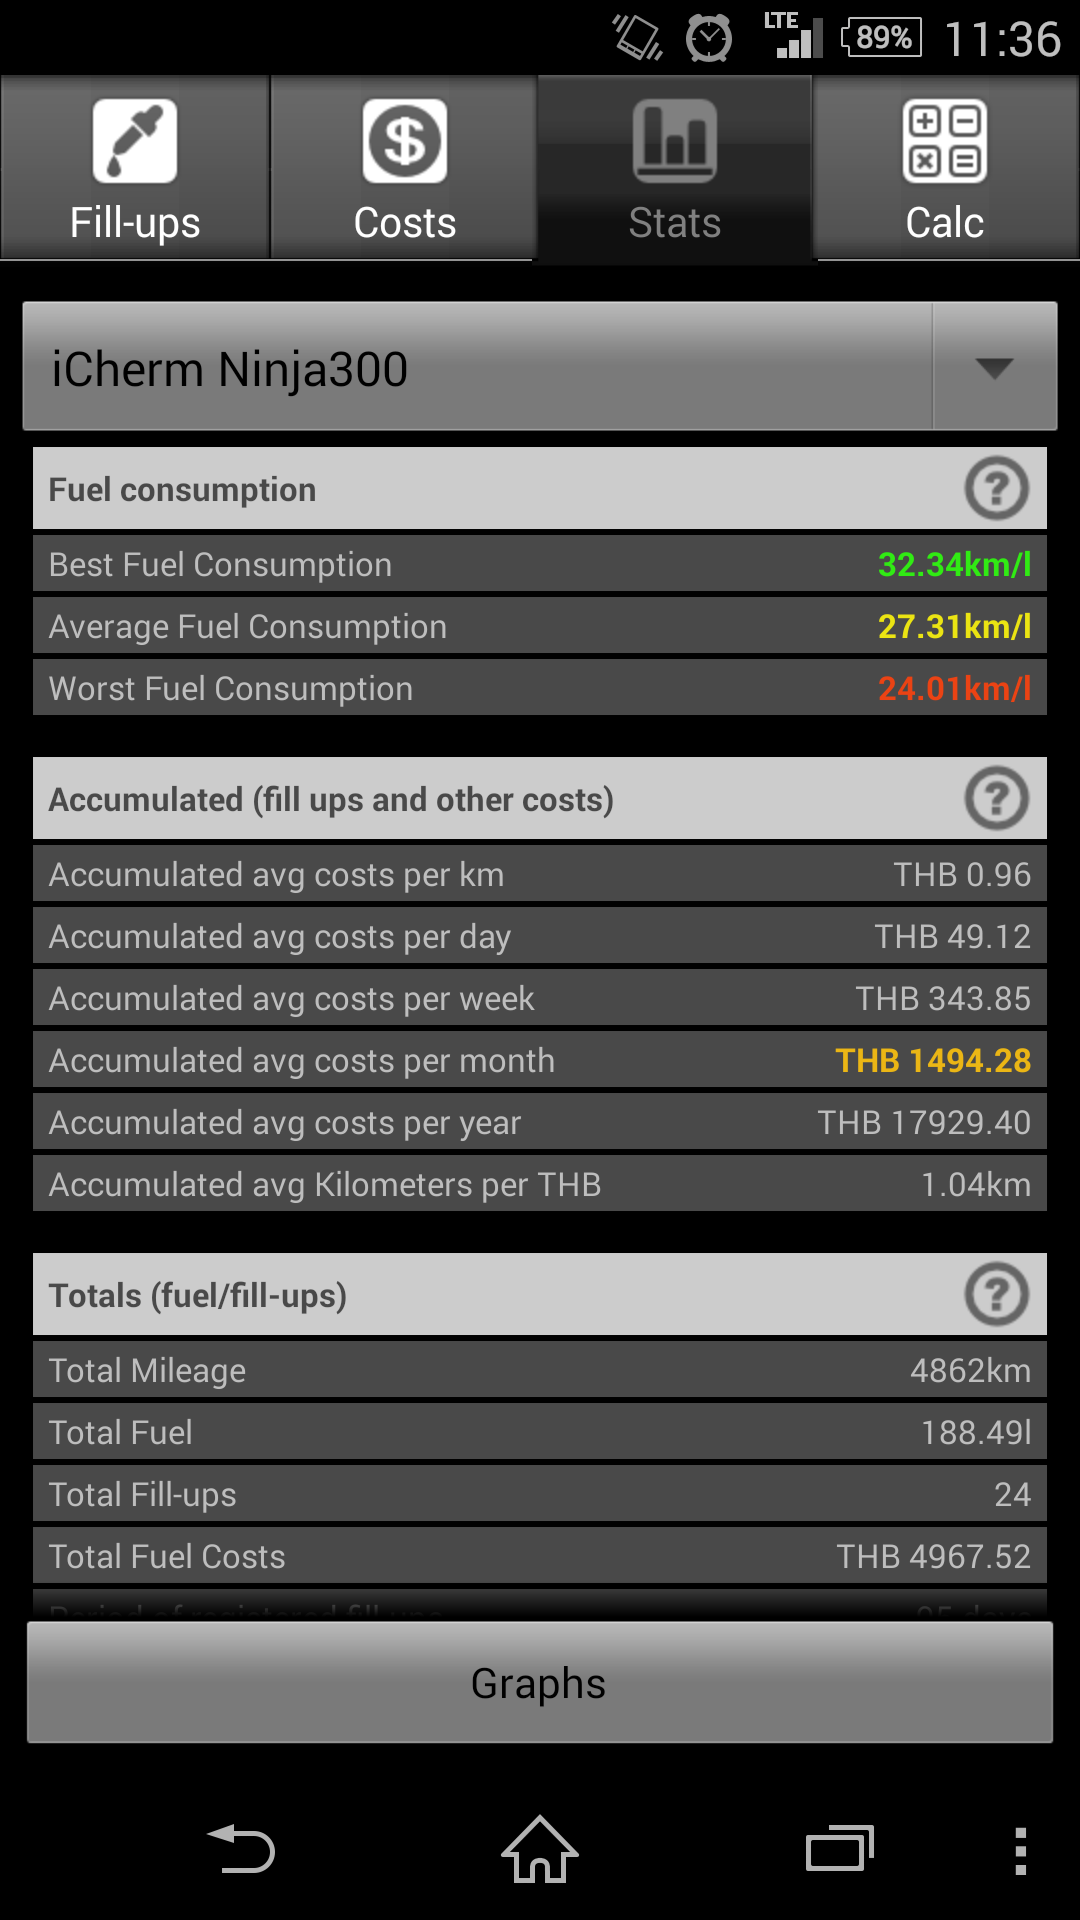Image resolution: width=1080 pixels, height=1920 pixels.
Task: Open help for Totals fuel/fill-ups section
Action: (996, 1295)
